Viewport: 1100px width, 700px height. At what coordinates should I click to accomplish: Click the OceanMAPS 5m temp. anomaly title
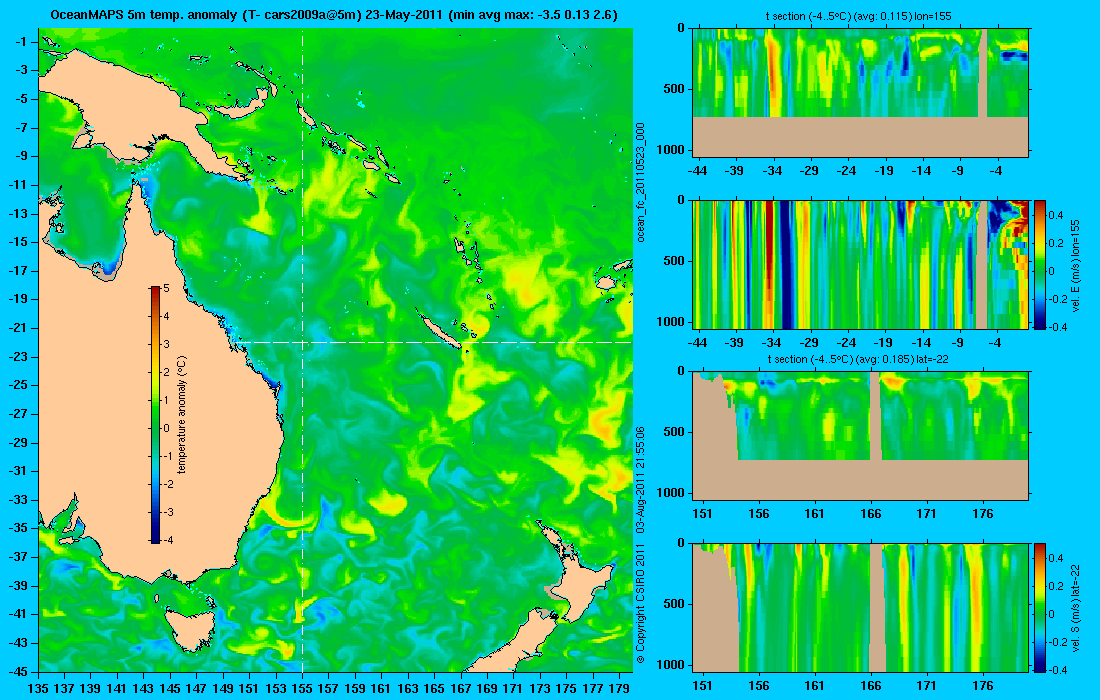334,15
